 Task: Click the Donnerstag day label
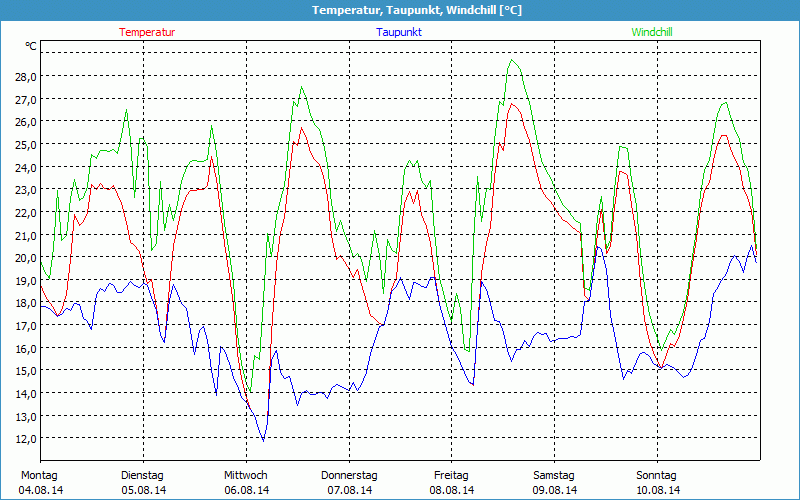tap(349, 476)
